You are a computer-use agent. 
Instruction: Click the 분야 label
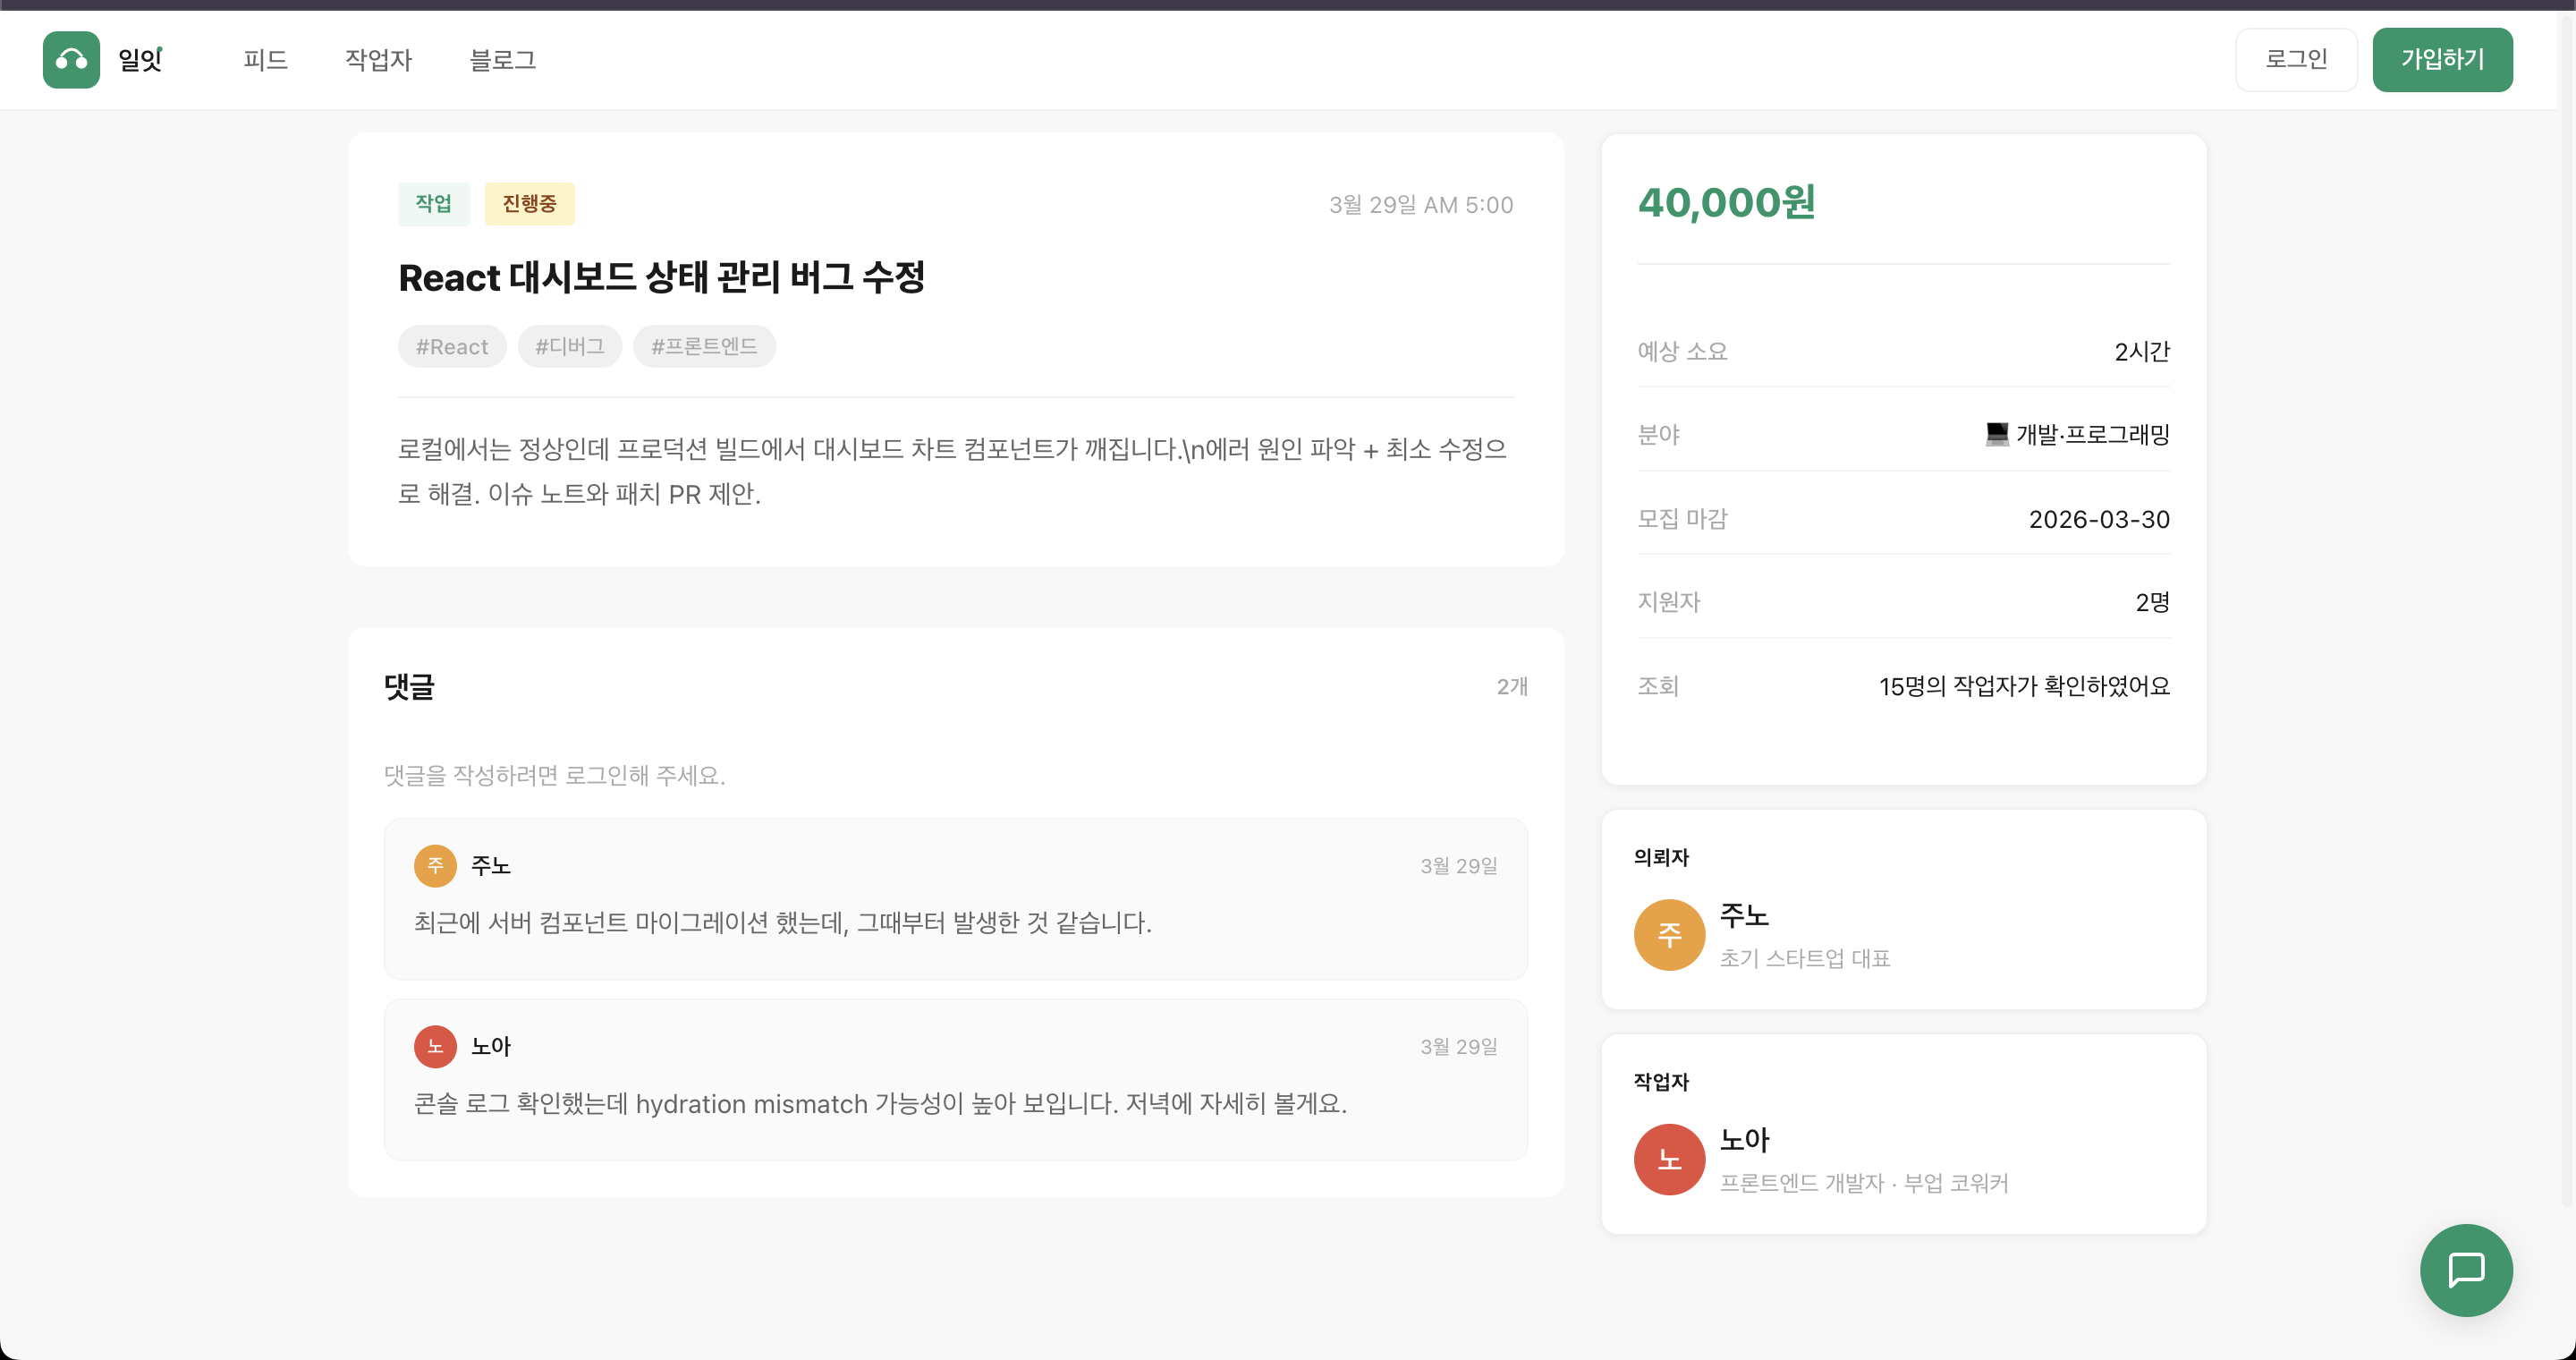click(x=1658, y=435)
